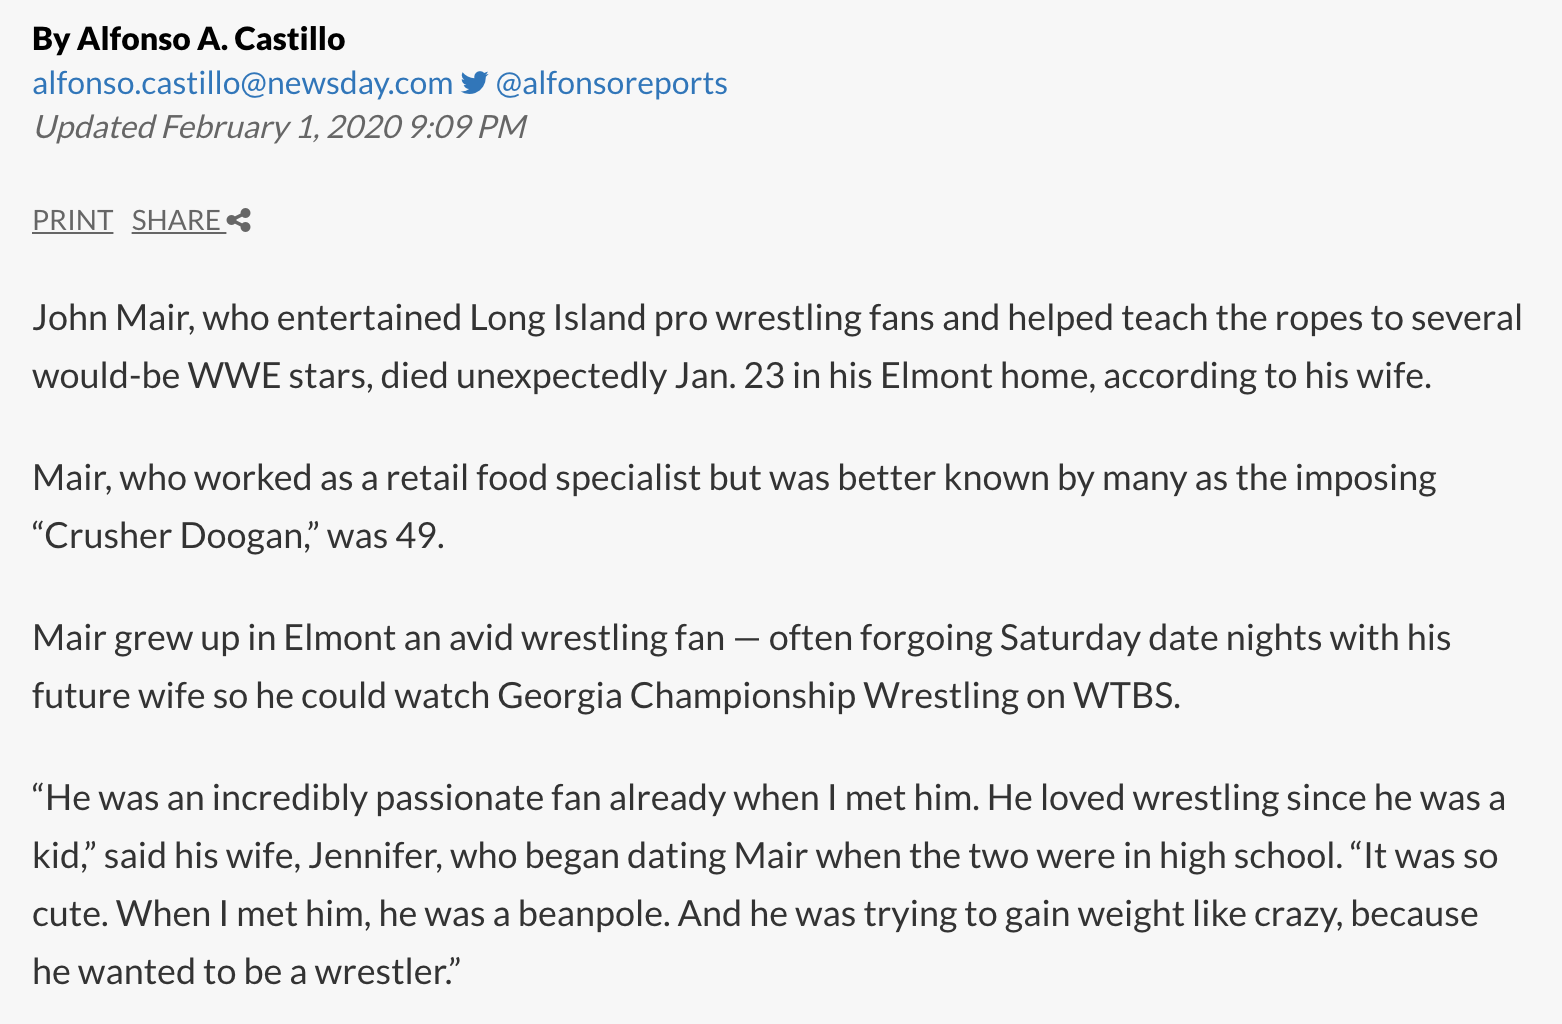Open the alfonso.castillo@newsday.com email link
The height and width of the screenshot is (1024, 1562).
point(242,83)
